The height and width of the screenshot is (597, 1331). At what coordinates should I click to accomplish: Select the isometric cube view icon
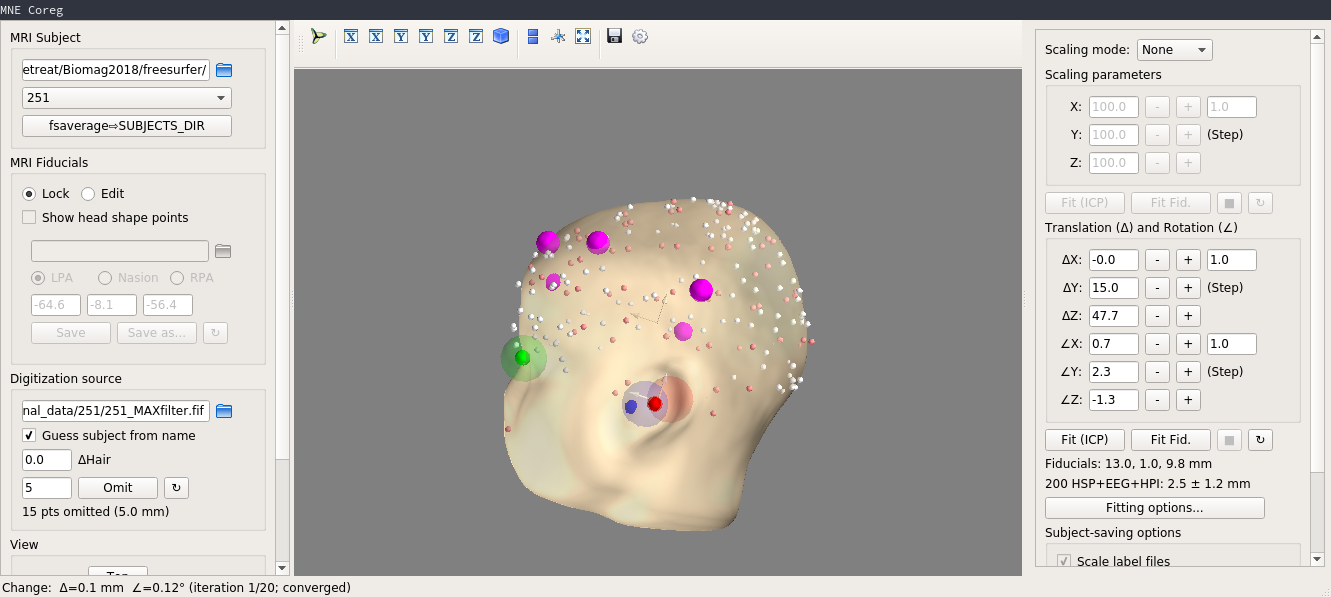[499, 36]
